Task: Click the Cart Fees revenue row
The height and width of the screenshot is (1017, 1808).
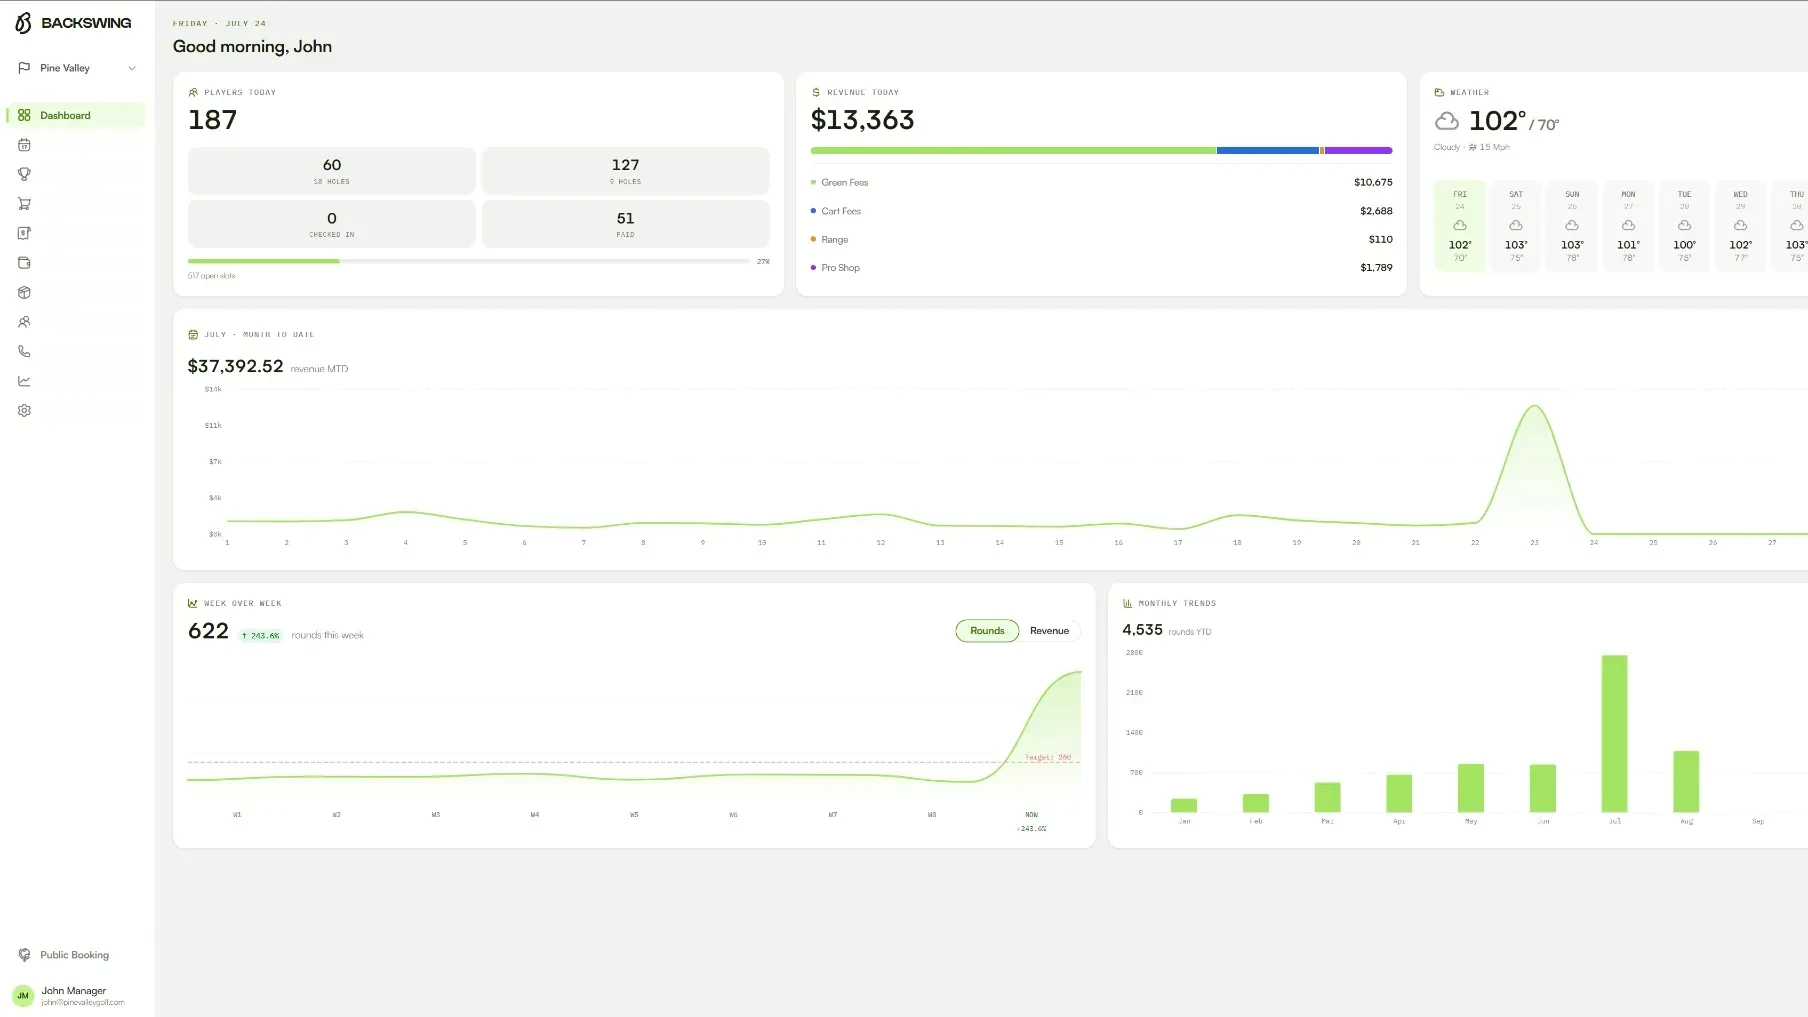Action: (1101, 211)
